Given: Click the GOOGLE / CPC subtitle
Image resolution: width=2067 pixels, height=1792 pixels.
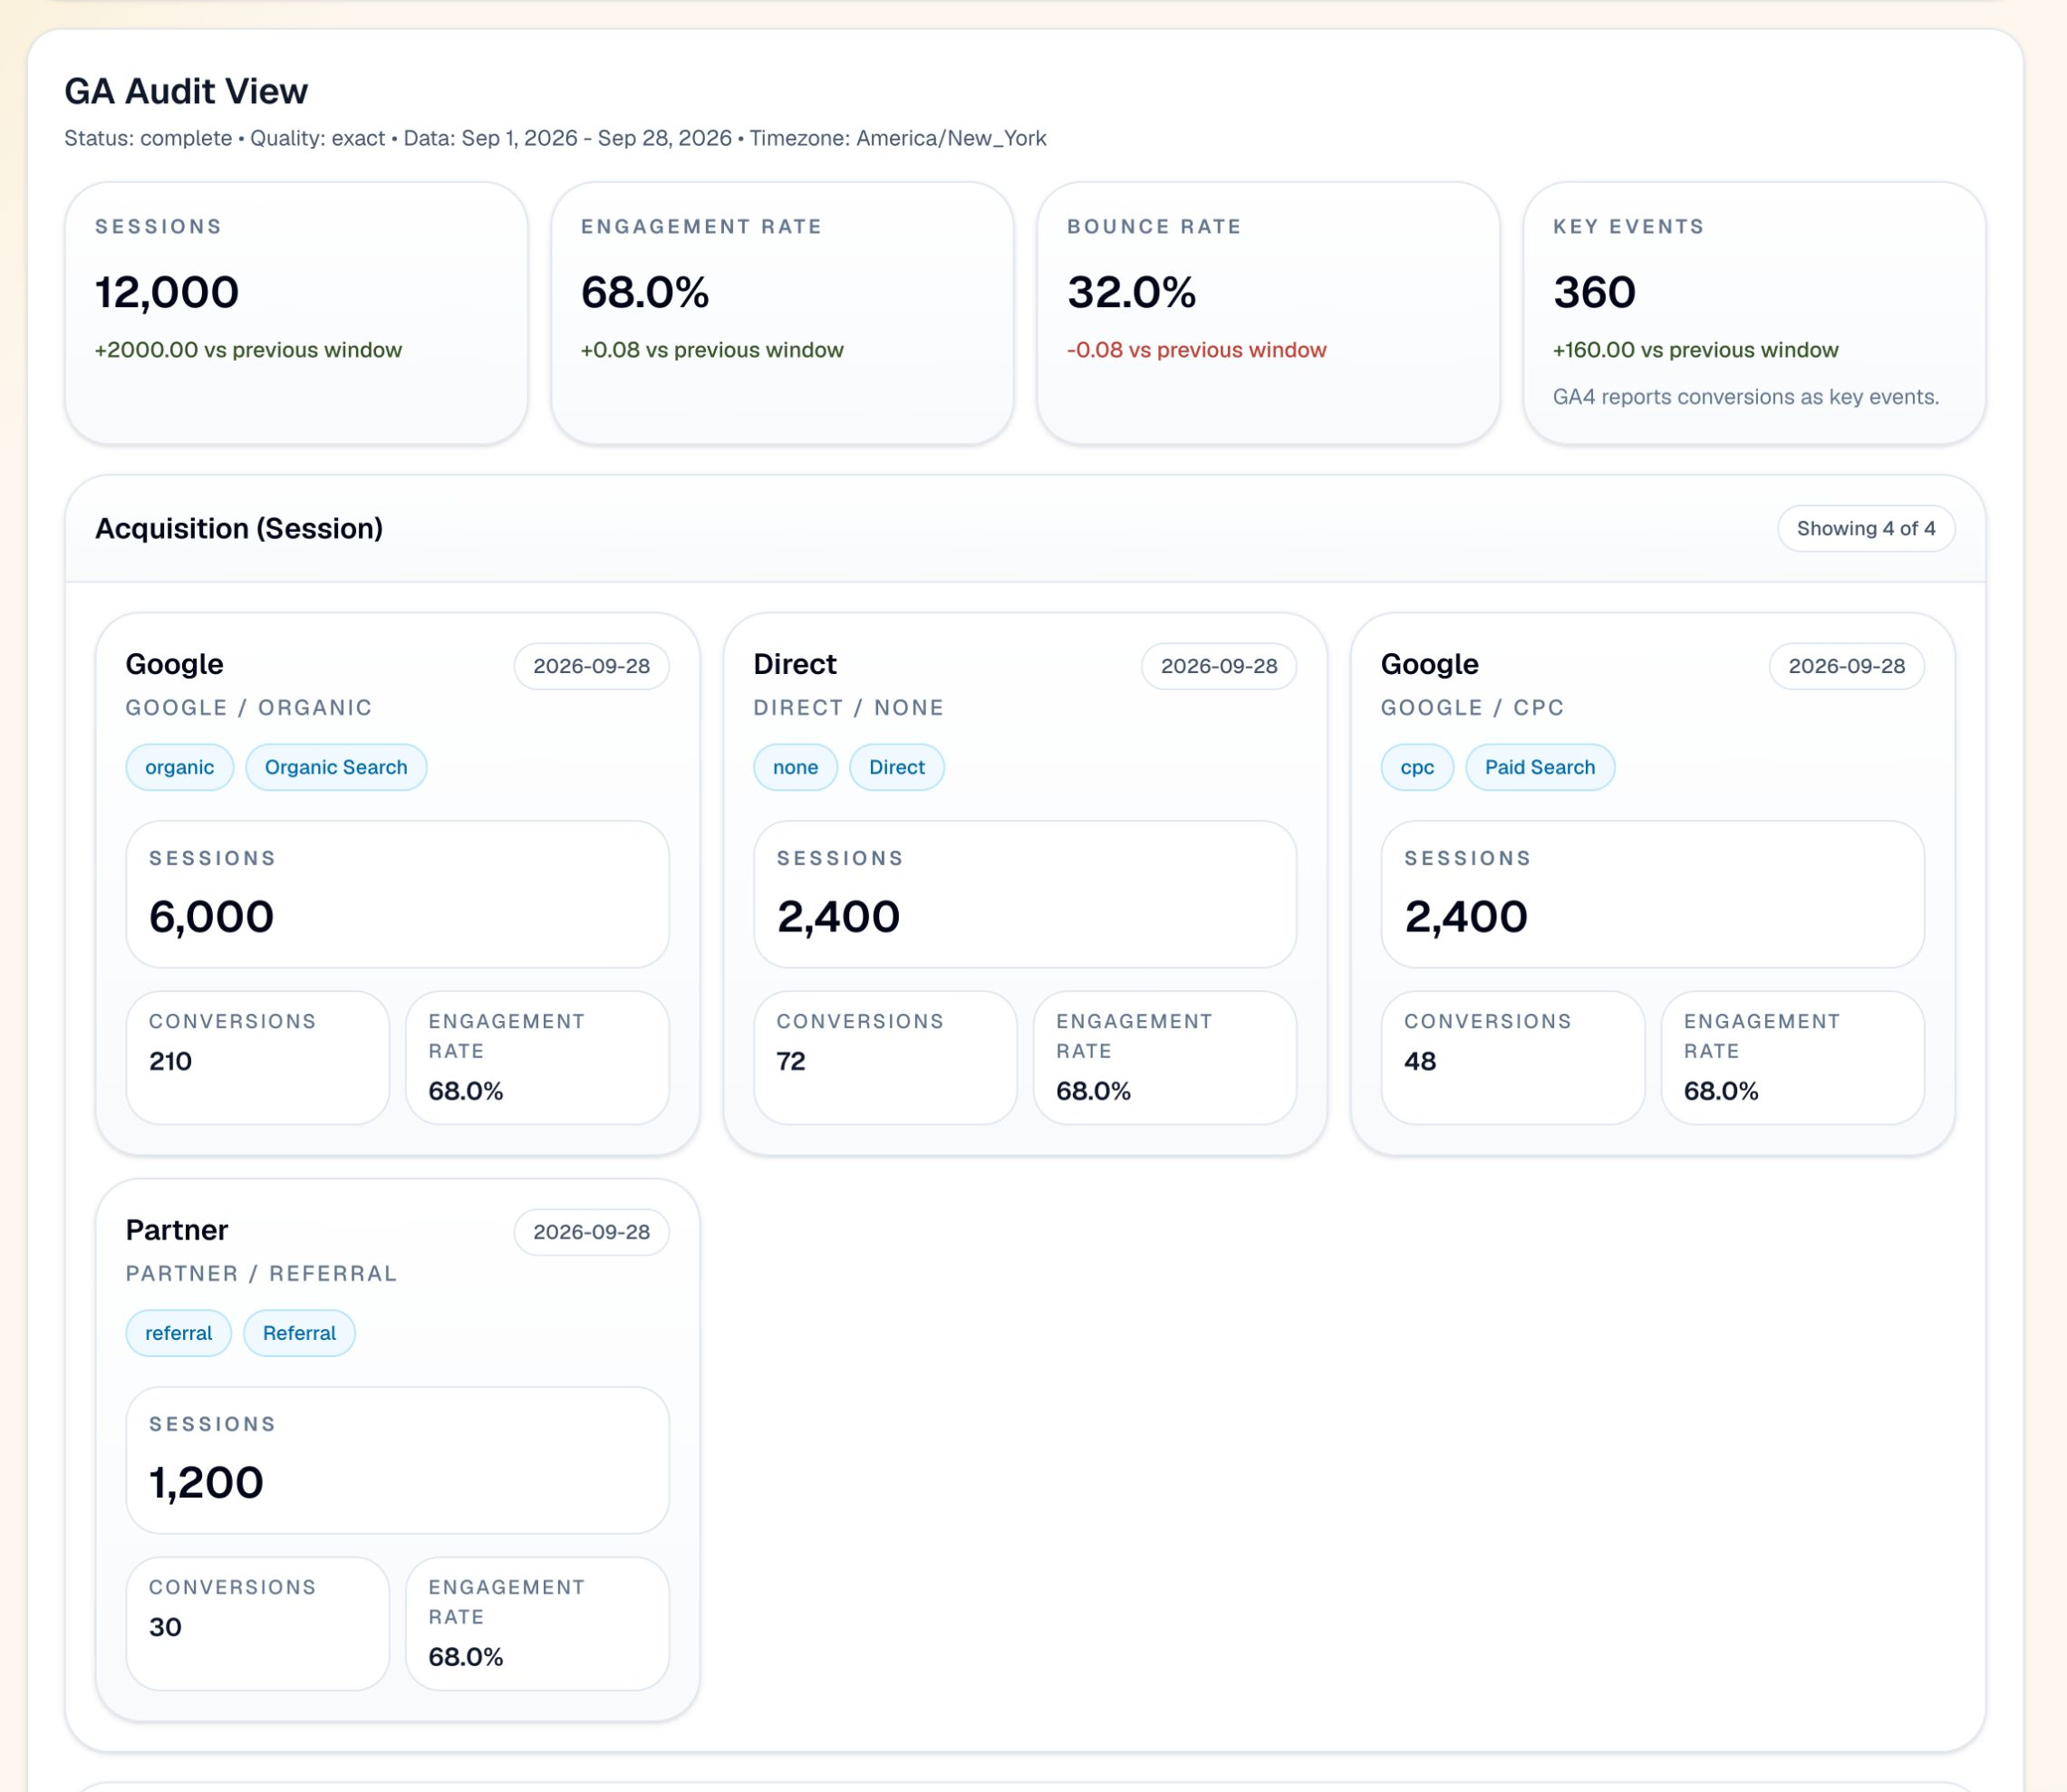Looking at the screenshot, I should [x=1472, y=708].
